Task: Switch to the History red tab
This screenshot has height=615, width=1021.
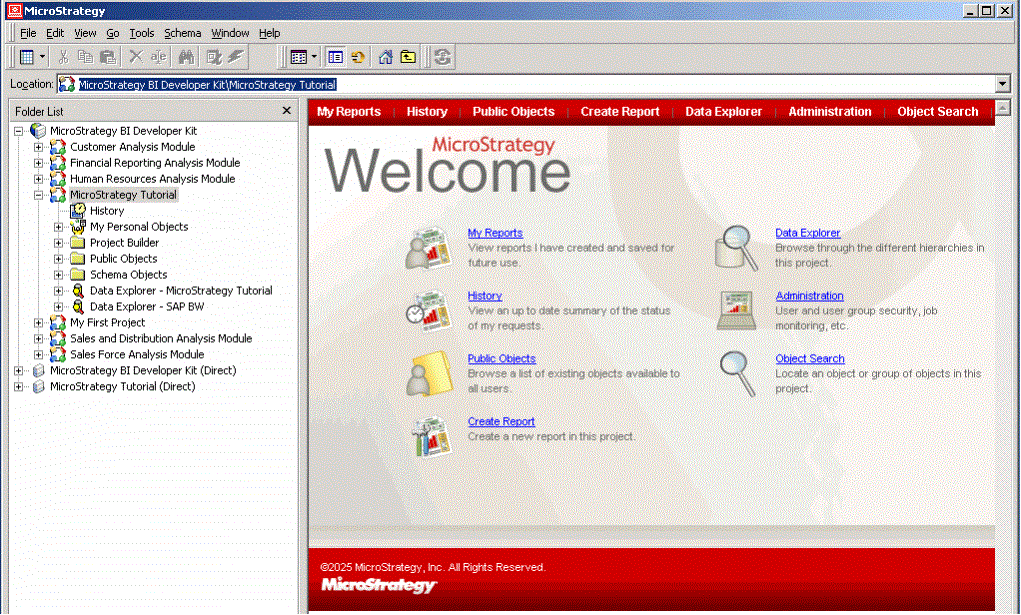Action: coord(427,112)
